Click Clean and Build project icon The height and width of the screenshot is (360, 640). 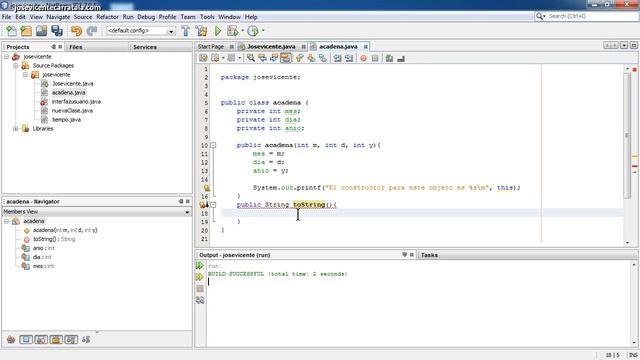click(201, 31)
